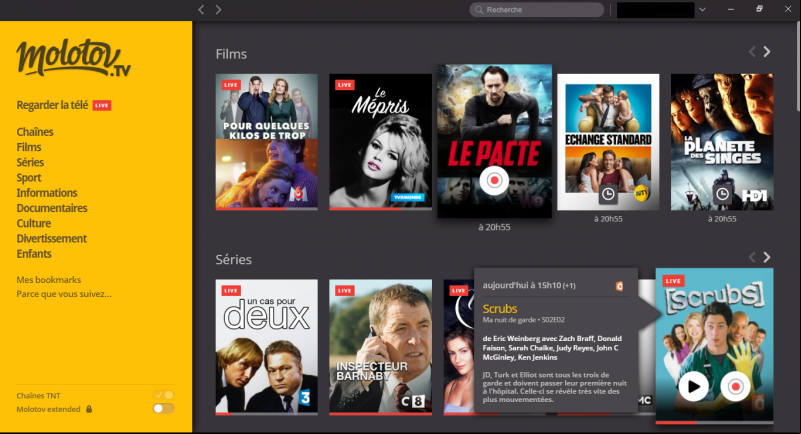Screen dimensions: 801x434
Task: Set reminder clock on La Planète des Singes
Action: (x=722, y=194)
